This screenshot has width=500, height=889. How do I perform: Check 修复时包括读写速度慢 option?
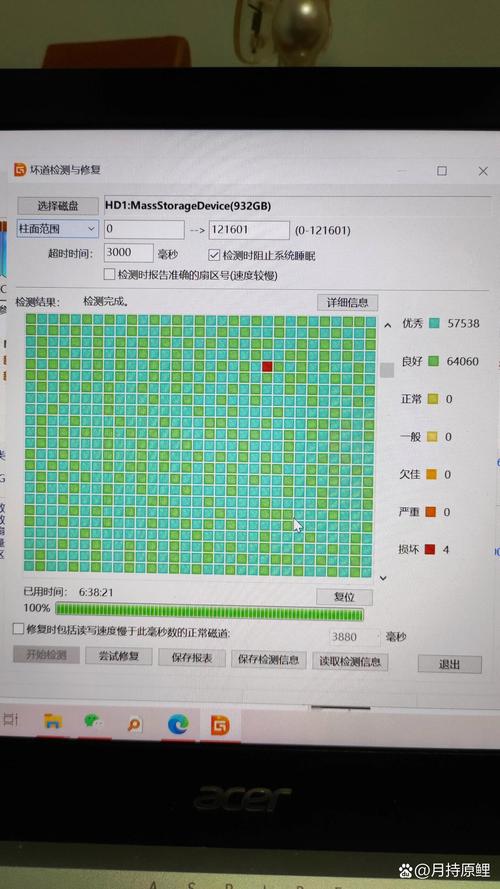point(18,629)
